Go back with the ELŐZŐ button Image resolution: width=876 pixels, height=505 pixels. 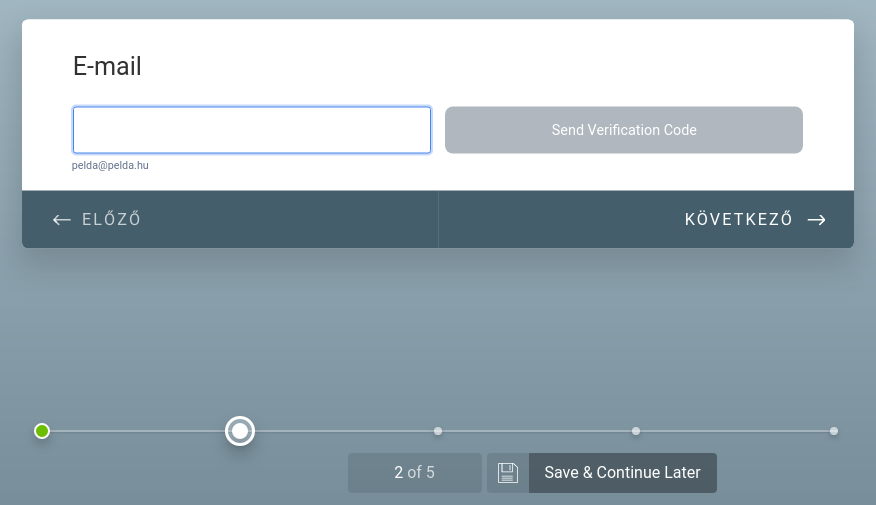pos(230,220)
